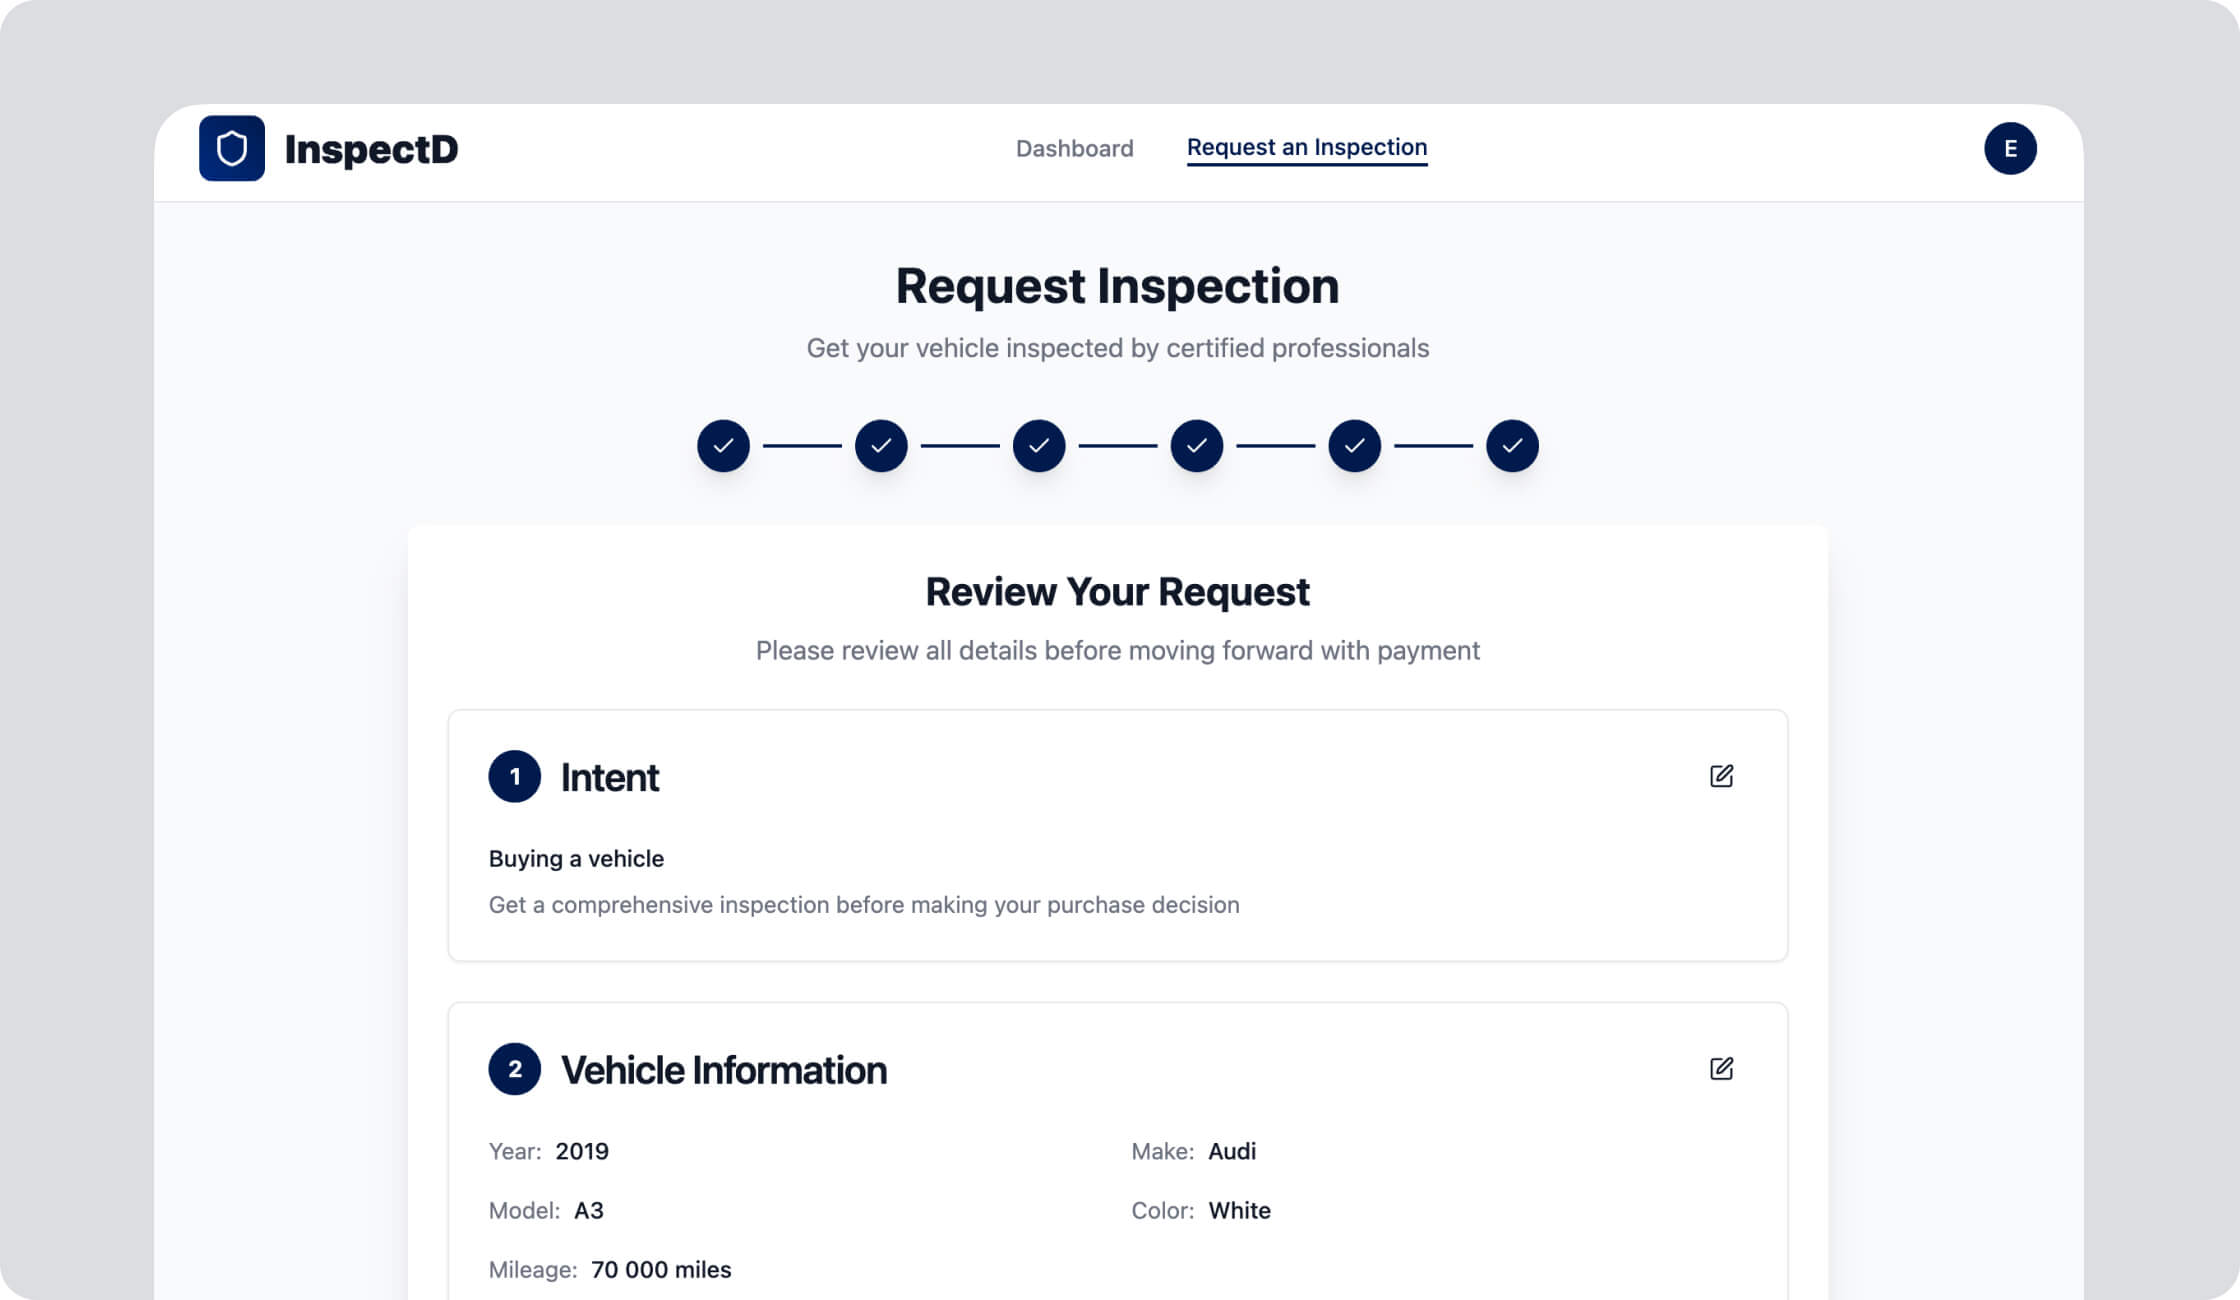Click the first completed step checkmark
This screenshot has width=2240, height=1300.
click(723, 445)
